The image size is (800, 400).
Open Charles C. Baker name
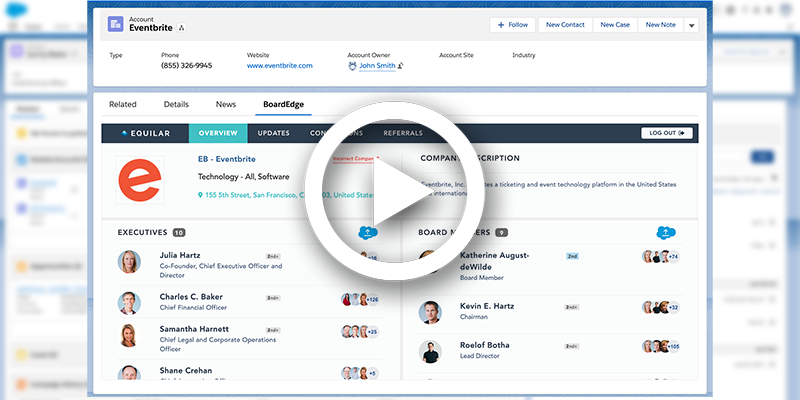191,296
